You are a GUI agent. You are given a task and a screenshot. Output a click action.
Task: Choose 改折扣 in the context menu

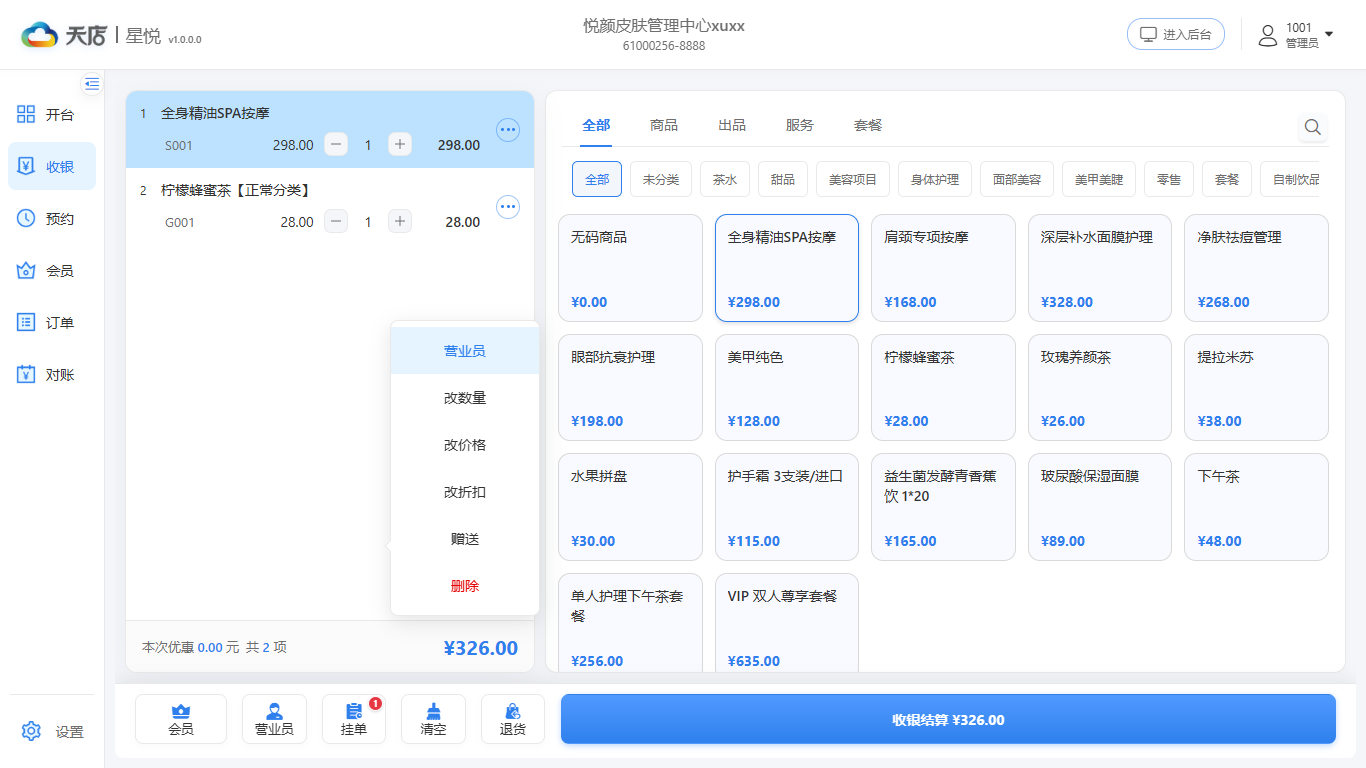(x=465, y=492)
